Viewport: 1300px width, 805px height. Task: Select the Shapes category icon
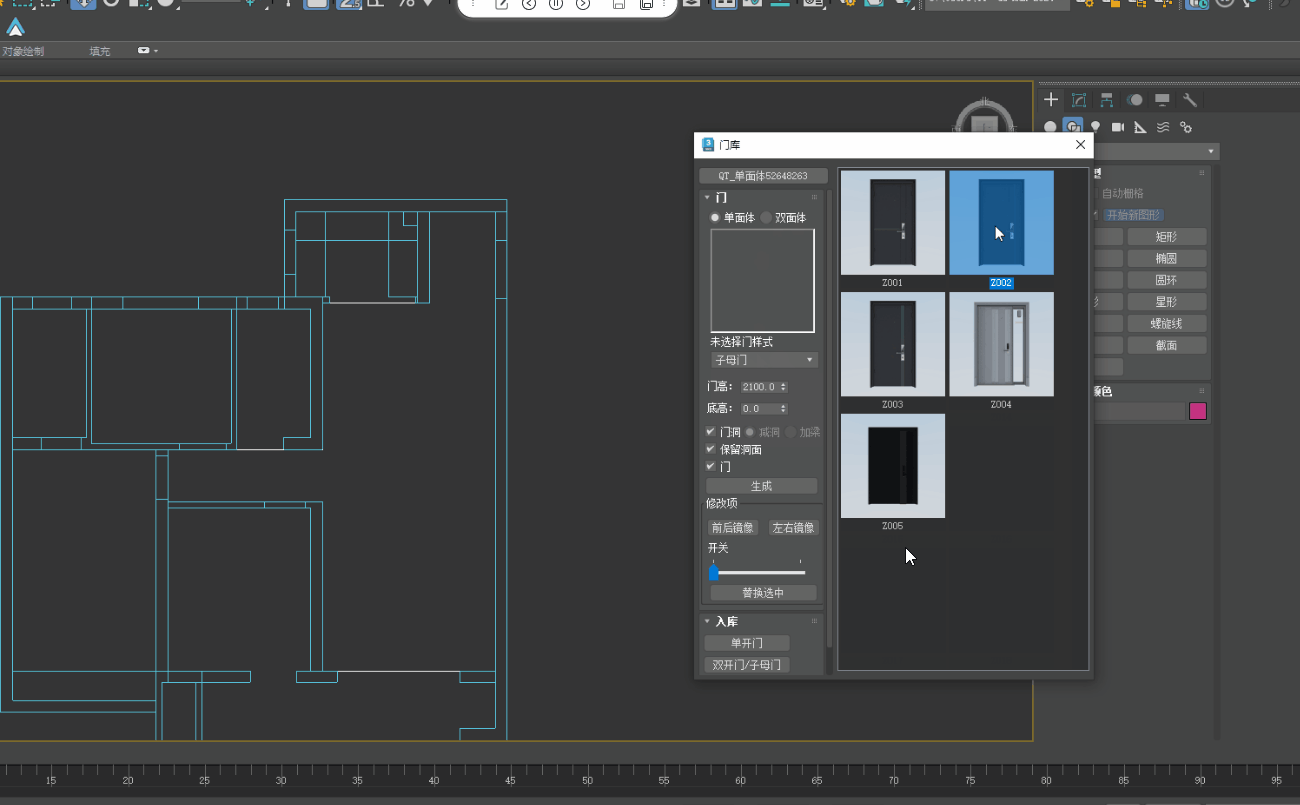pyautogui.click(x=1073, y=127)
